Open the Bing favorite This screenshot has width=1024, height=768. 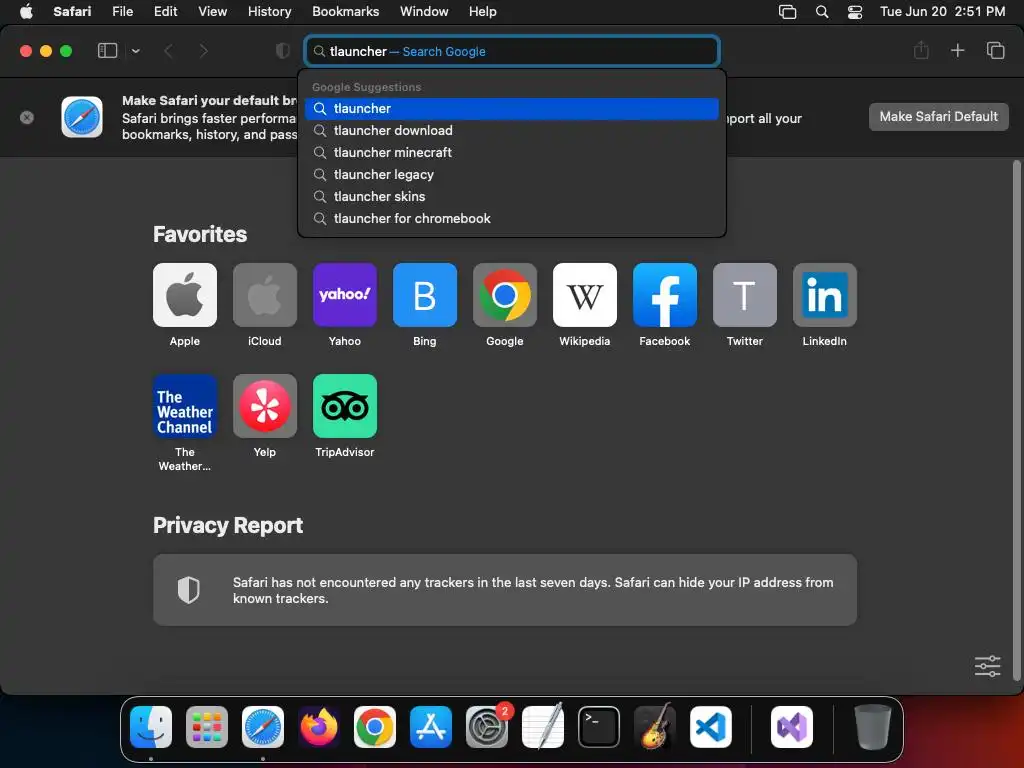coord(424,295)
